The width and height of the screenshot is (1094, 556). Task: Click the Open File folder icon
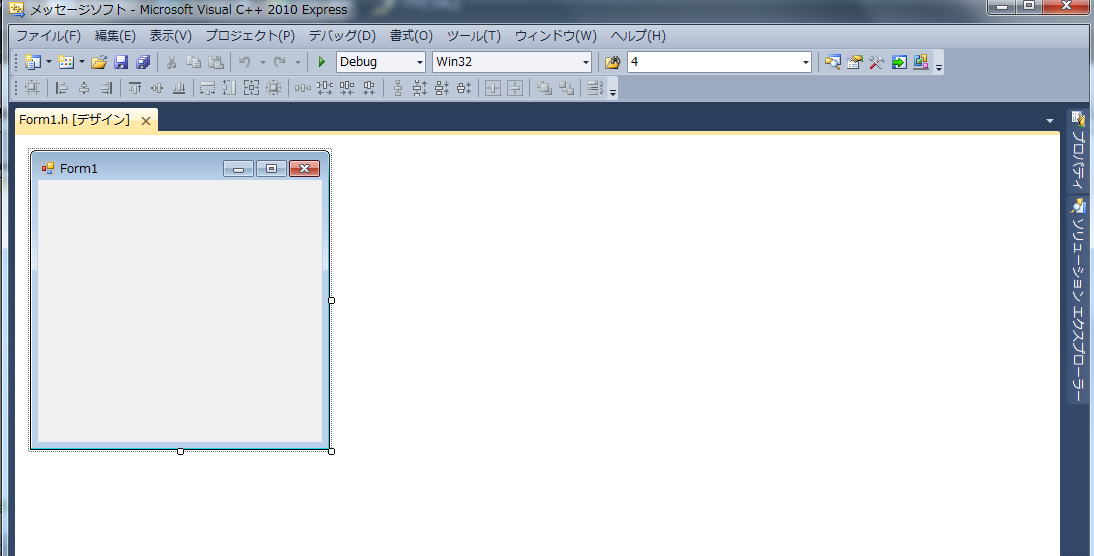coord(99,62)
